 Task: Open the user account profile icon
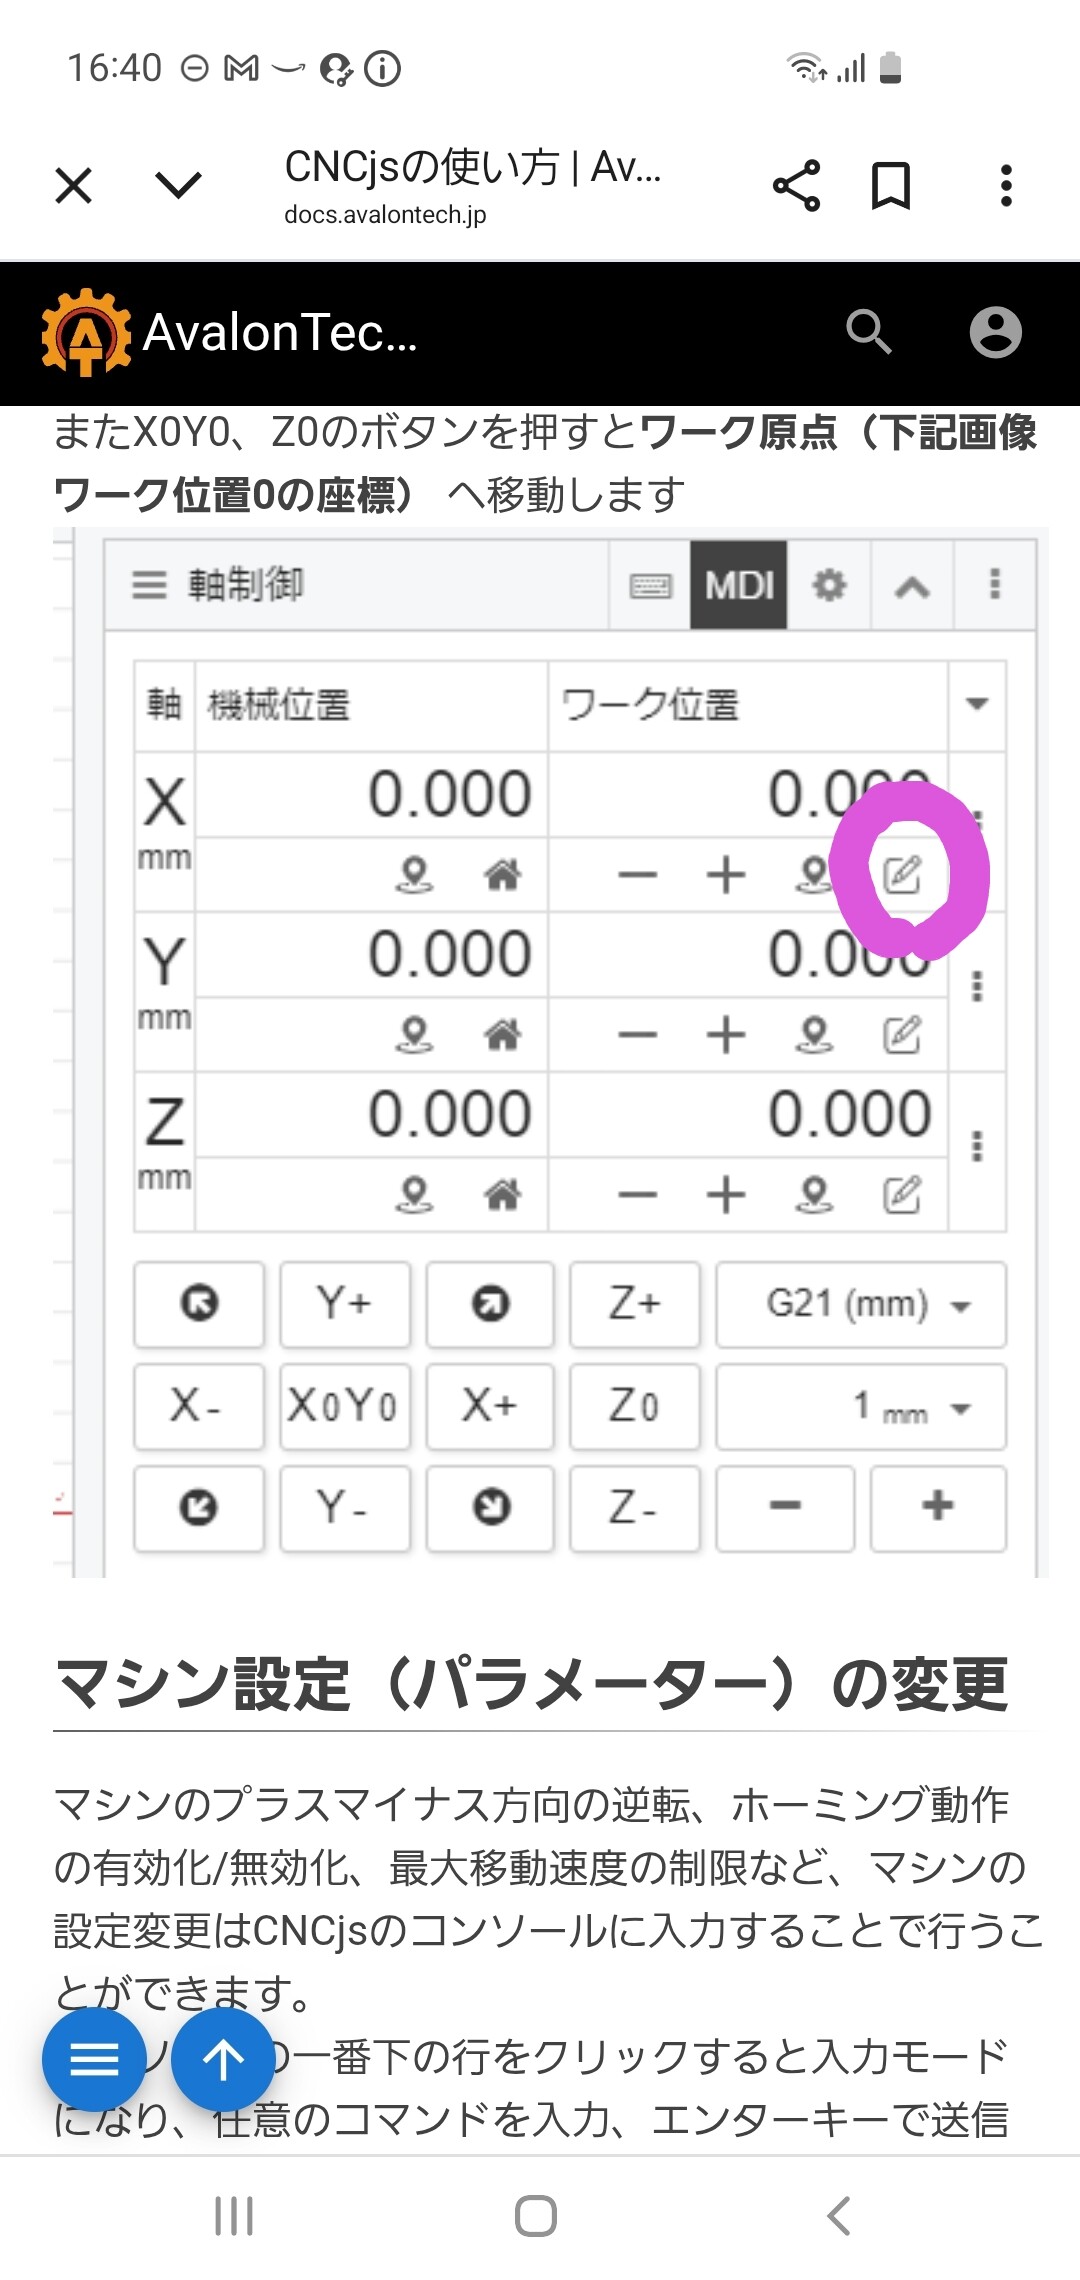(x=995, y=332)
